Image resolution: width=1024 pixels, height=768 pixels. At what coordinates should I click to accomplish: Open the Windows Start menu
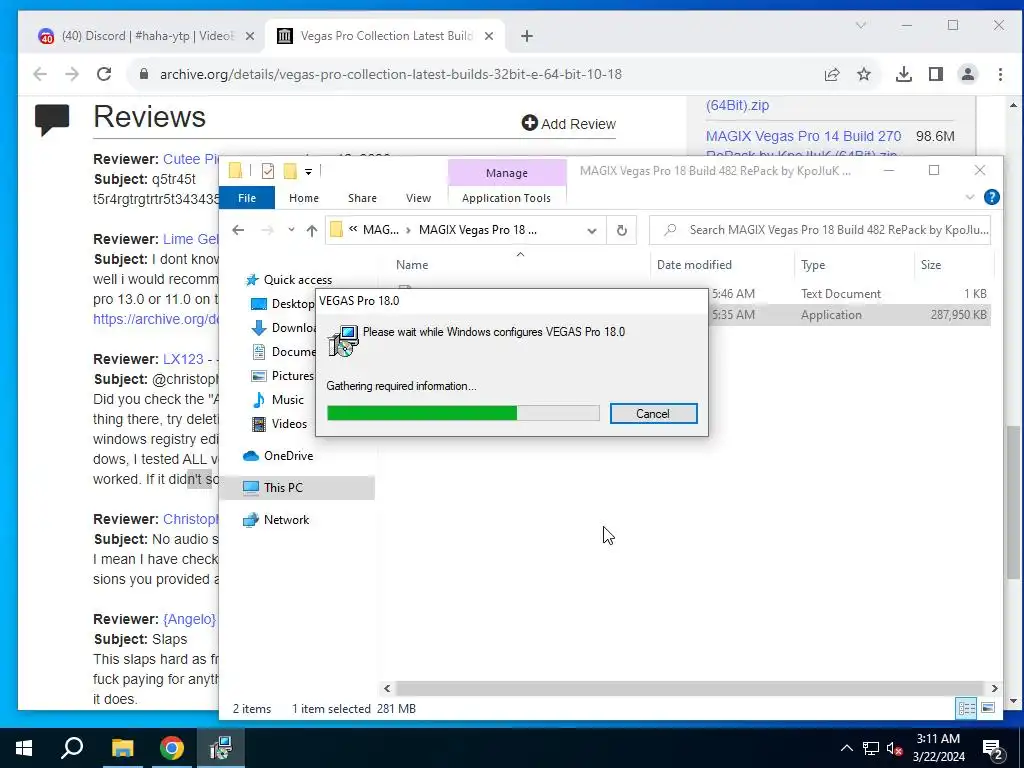24,748
